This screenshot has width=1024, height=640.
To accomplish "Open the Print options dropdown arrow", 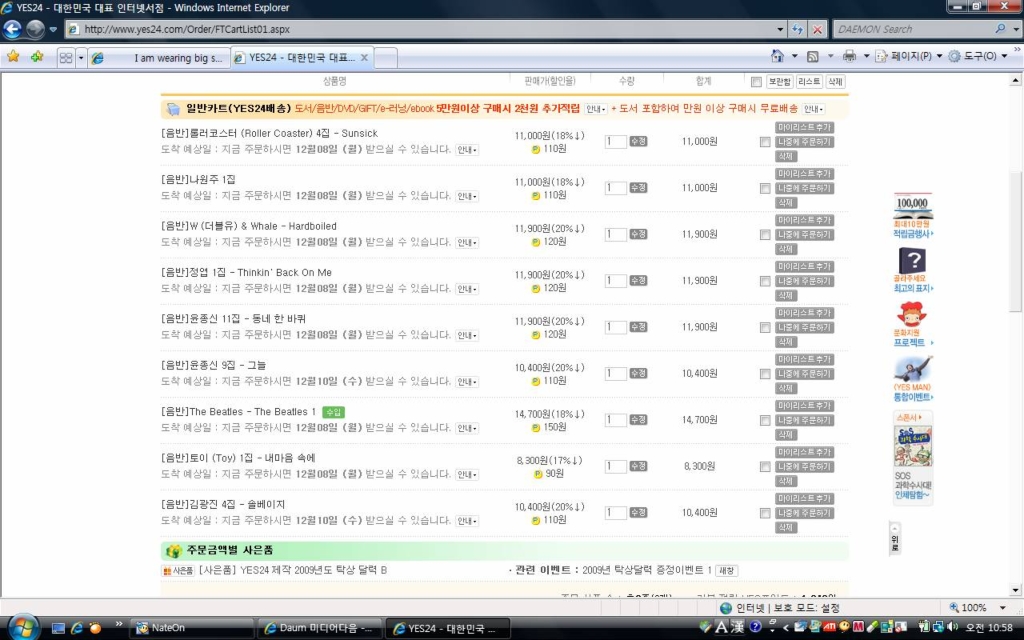I will point(866,56).
